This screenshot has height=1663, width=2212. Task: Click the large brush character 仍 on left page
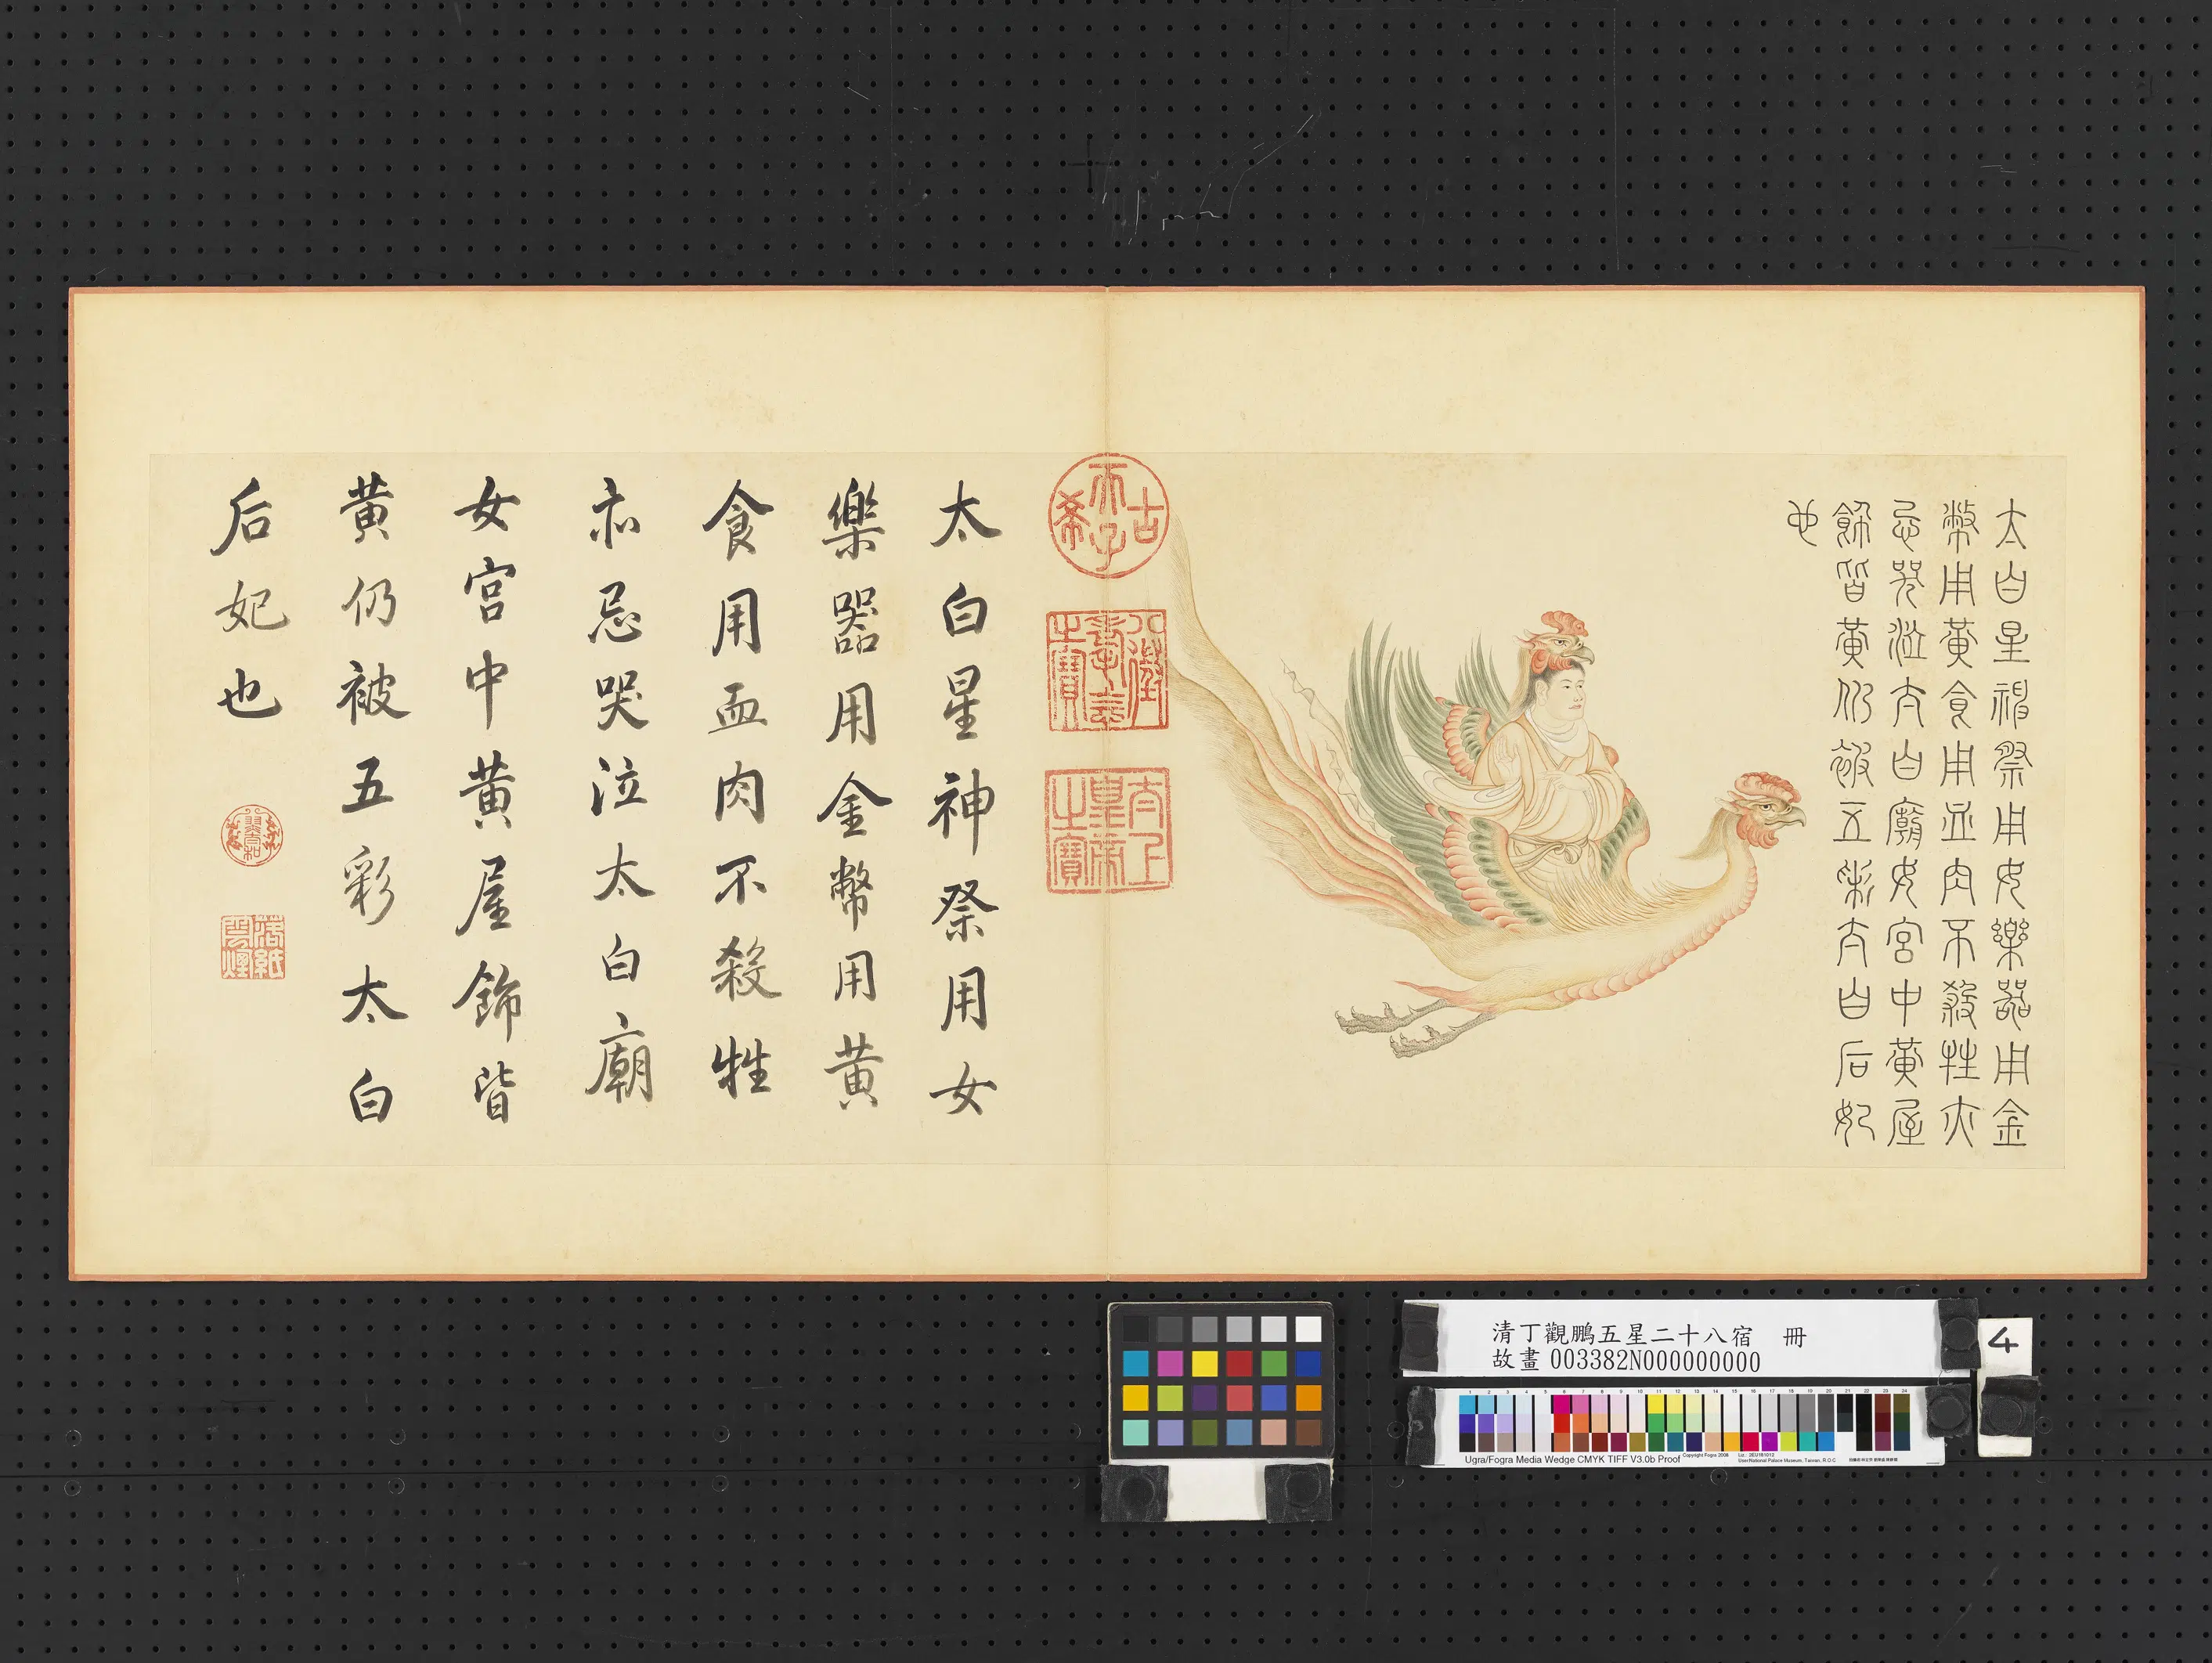368,603
